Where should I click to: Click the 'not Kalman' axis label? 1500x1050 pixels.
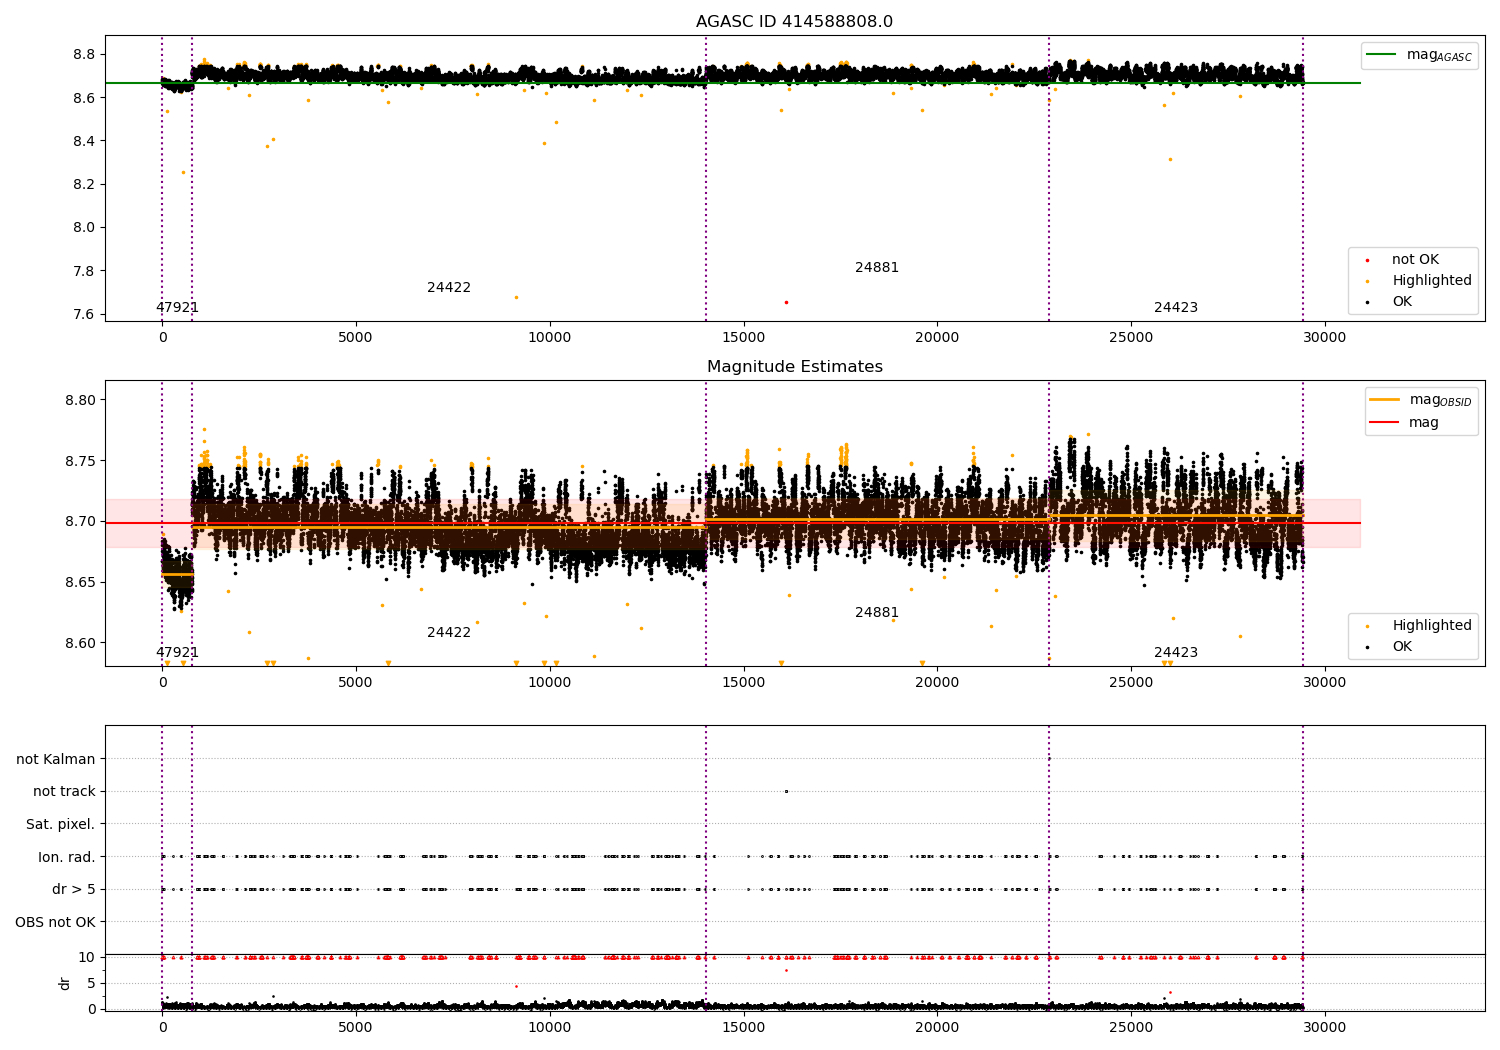tap(56, 759)
